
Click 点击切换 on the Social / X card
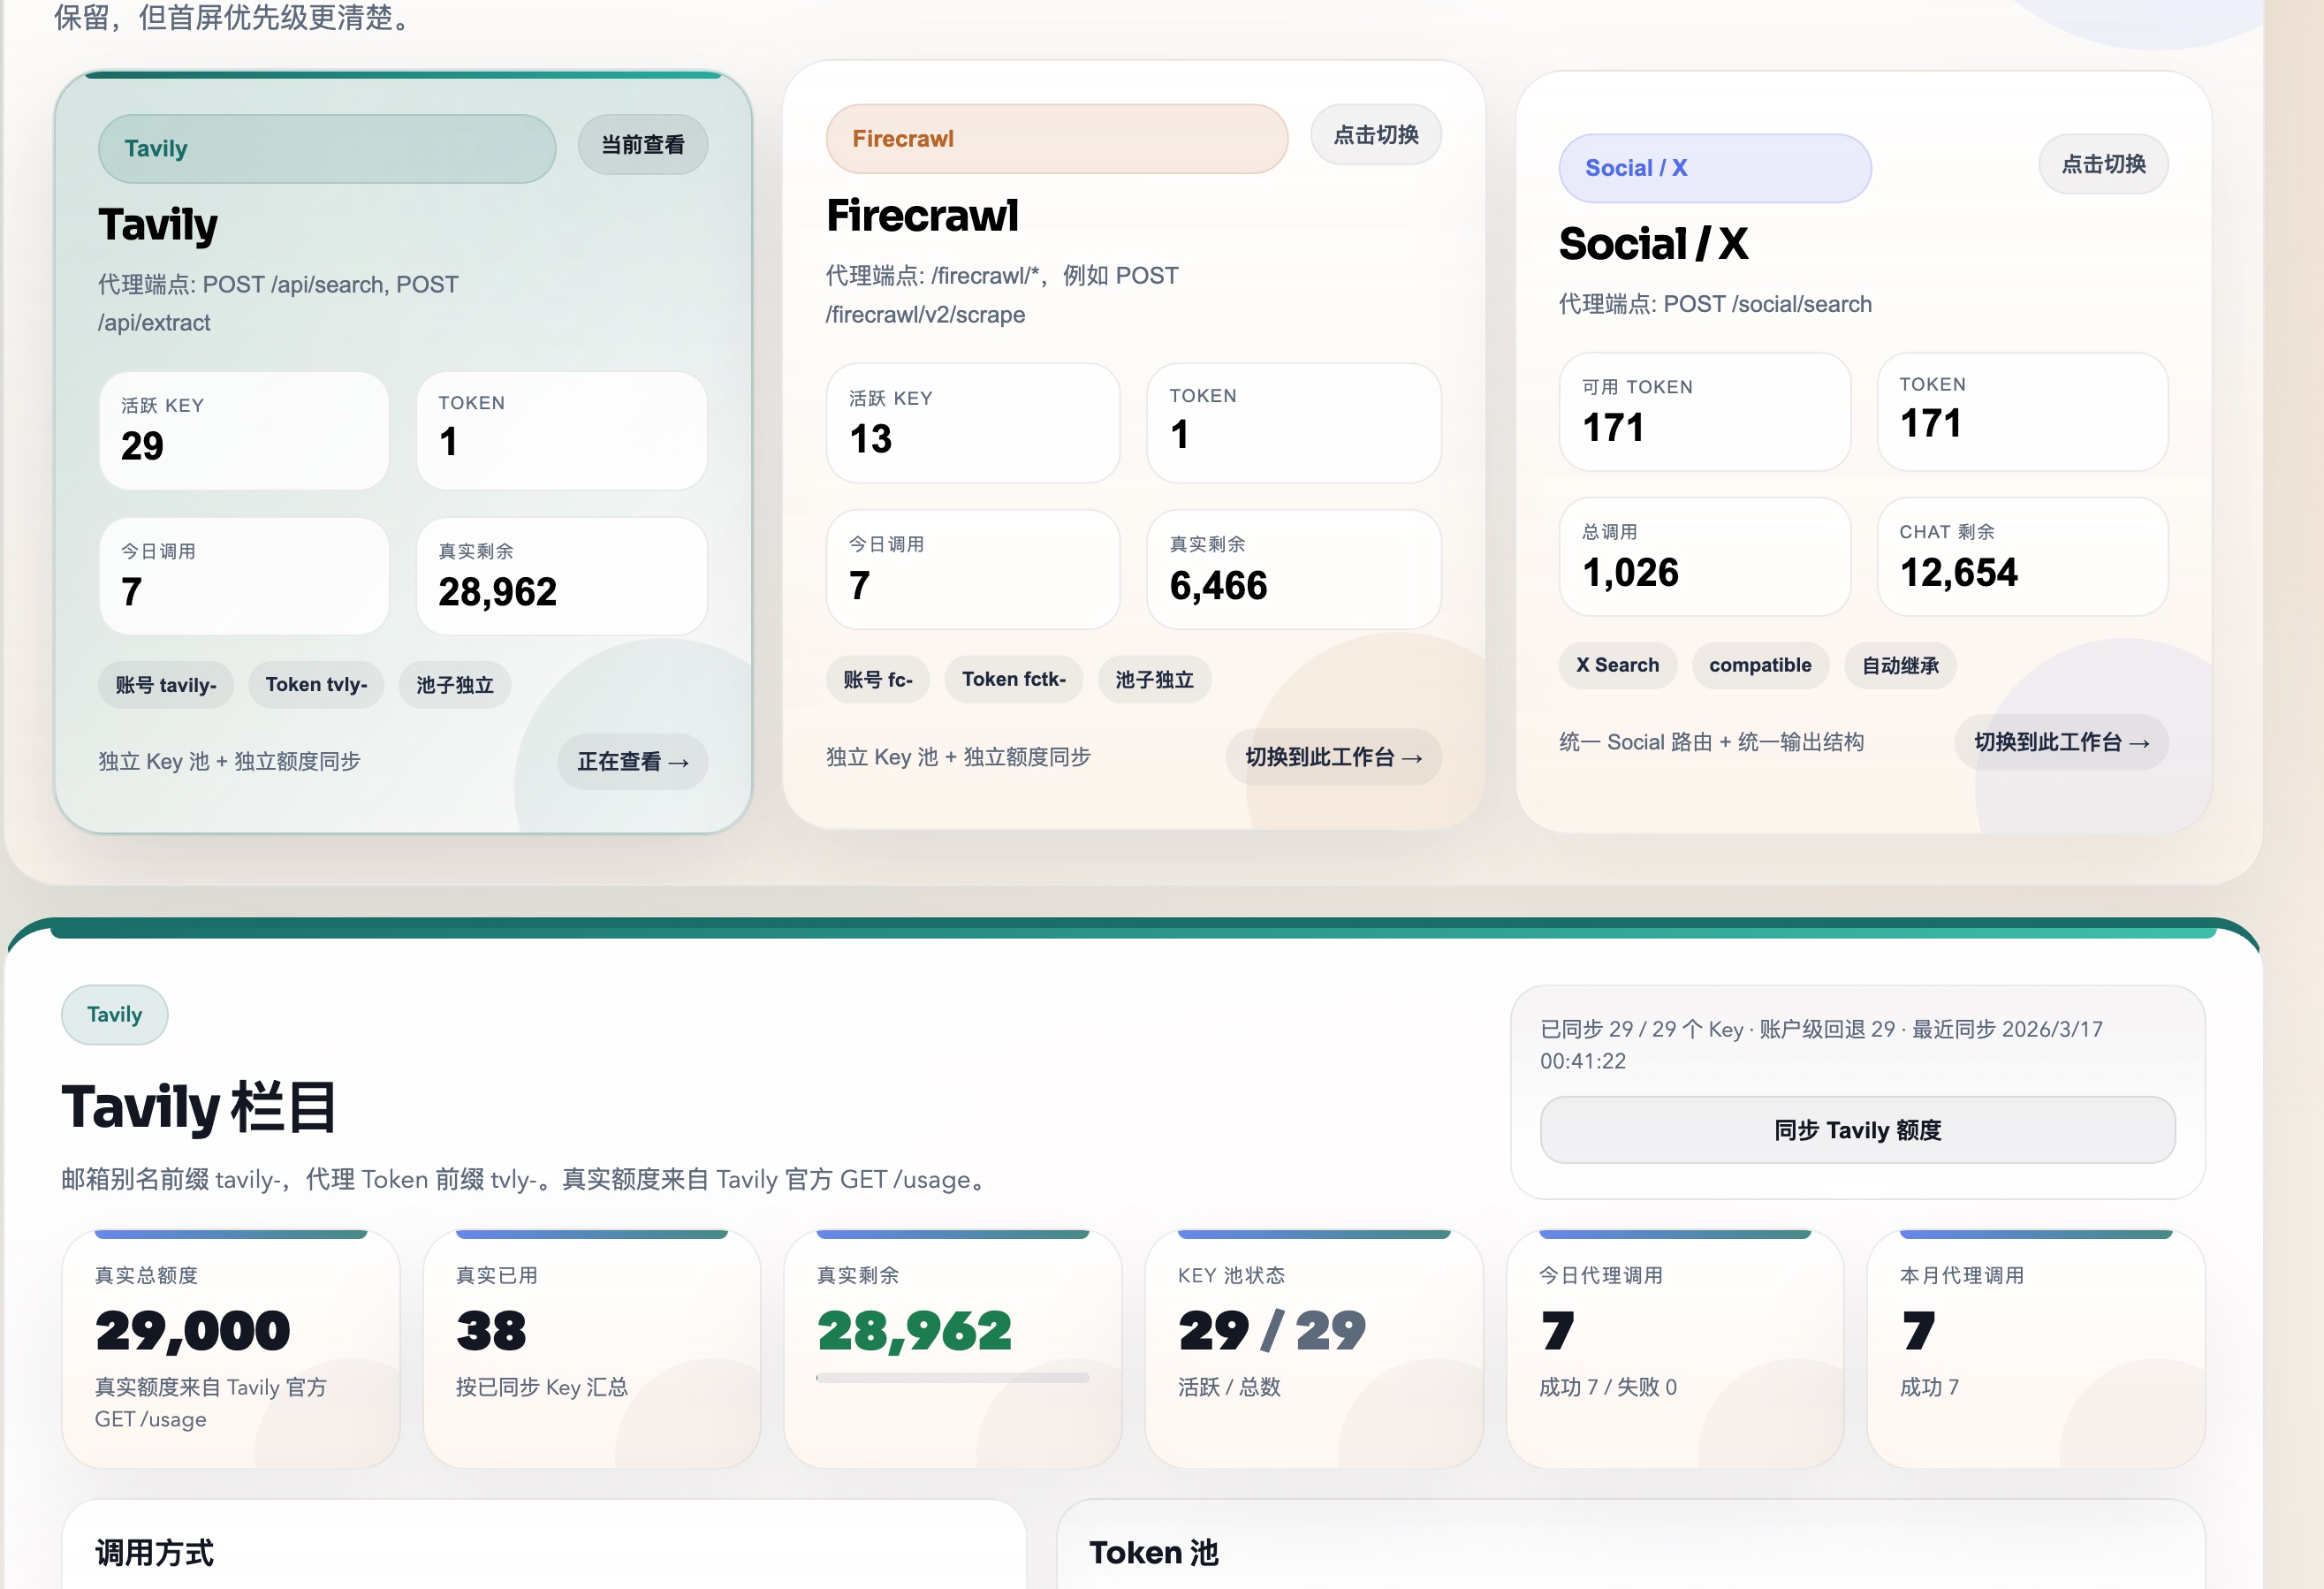click(x=2103, y=164)
